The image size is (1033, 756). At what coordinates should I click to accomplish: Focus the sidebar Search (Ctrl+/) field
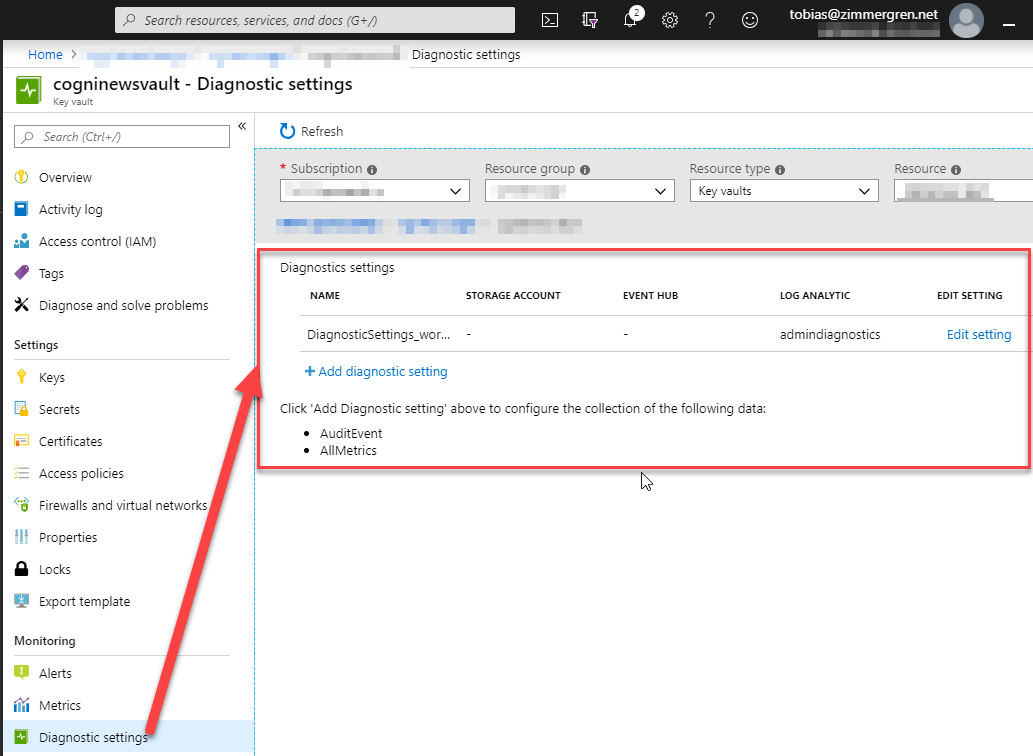(122, 137)
